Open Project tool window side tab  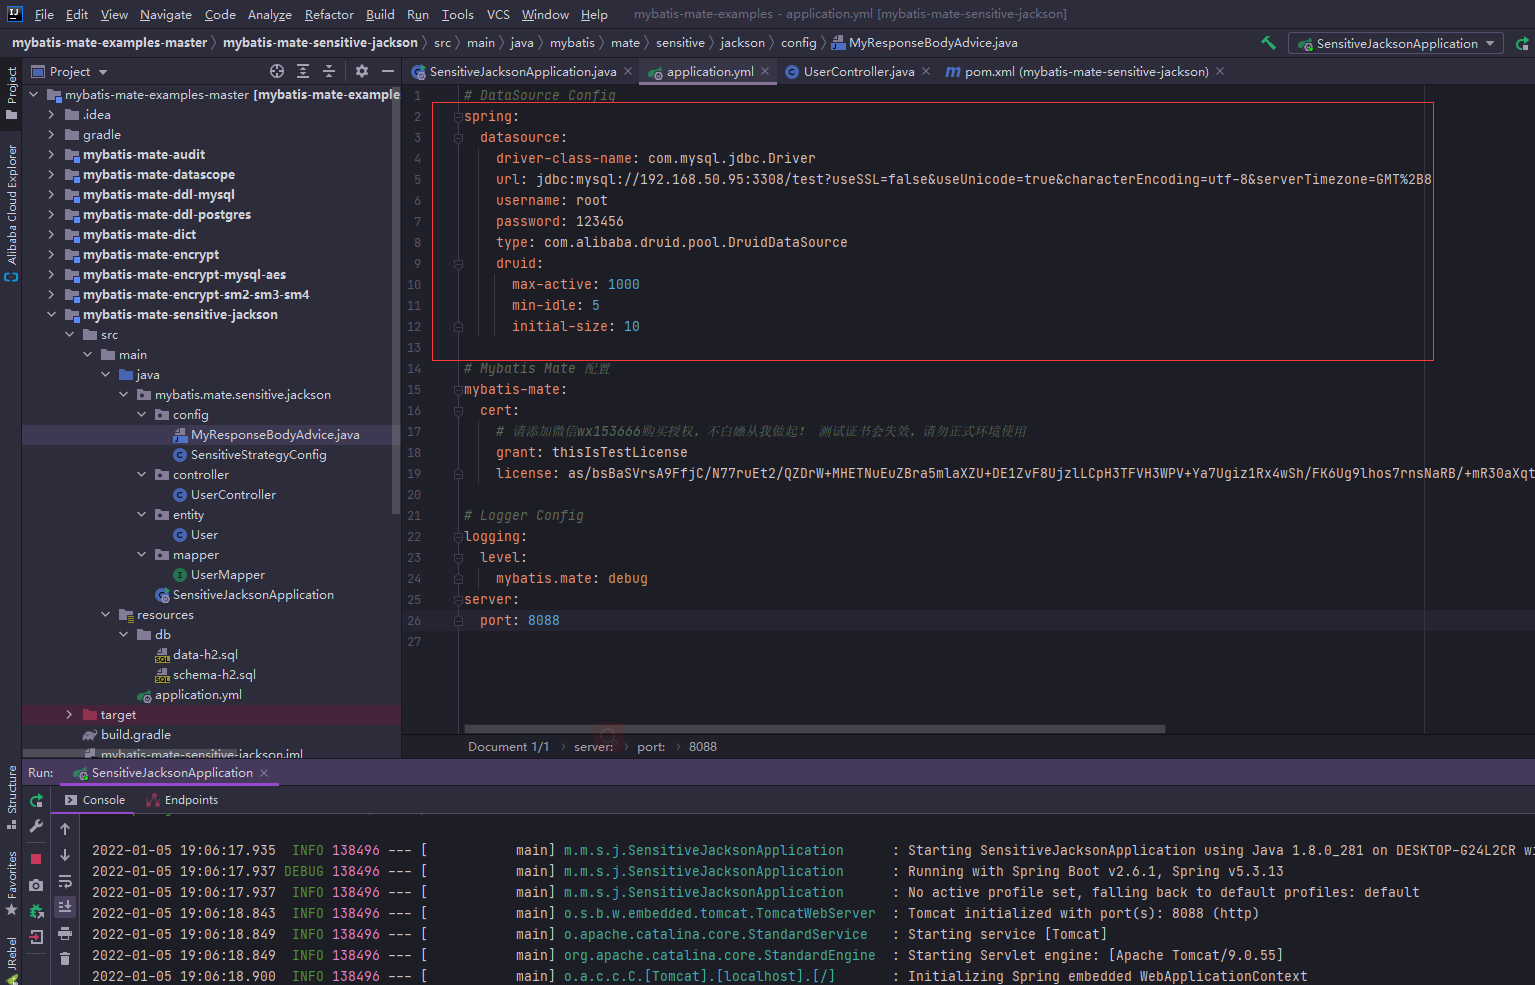11,93
